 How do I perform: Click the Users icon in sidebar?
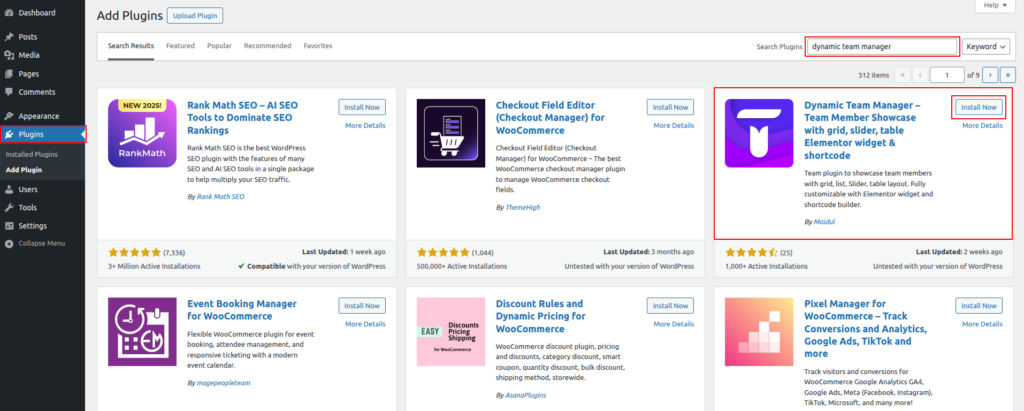coord(8,189)
